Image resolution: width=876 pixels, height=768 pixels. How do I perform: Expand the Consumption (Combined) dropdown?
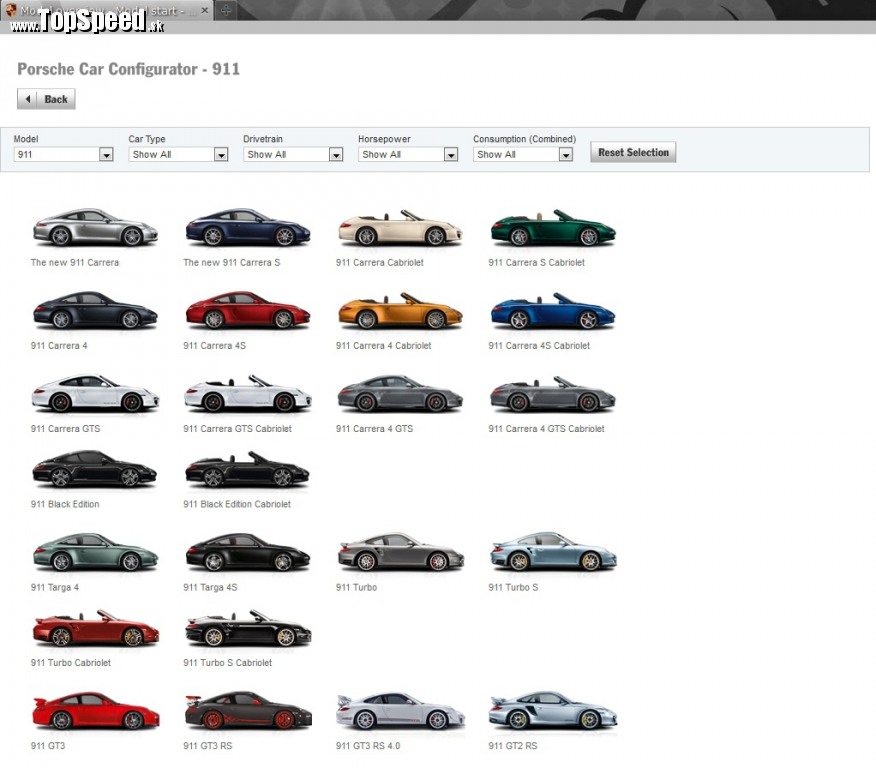[x=523, y=154]
